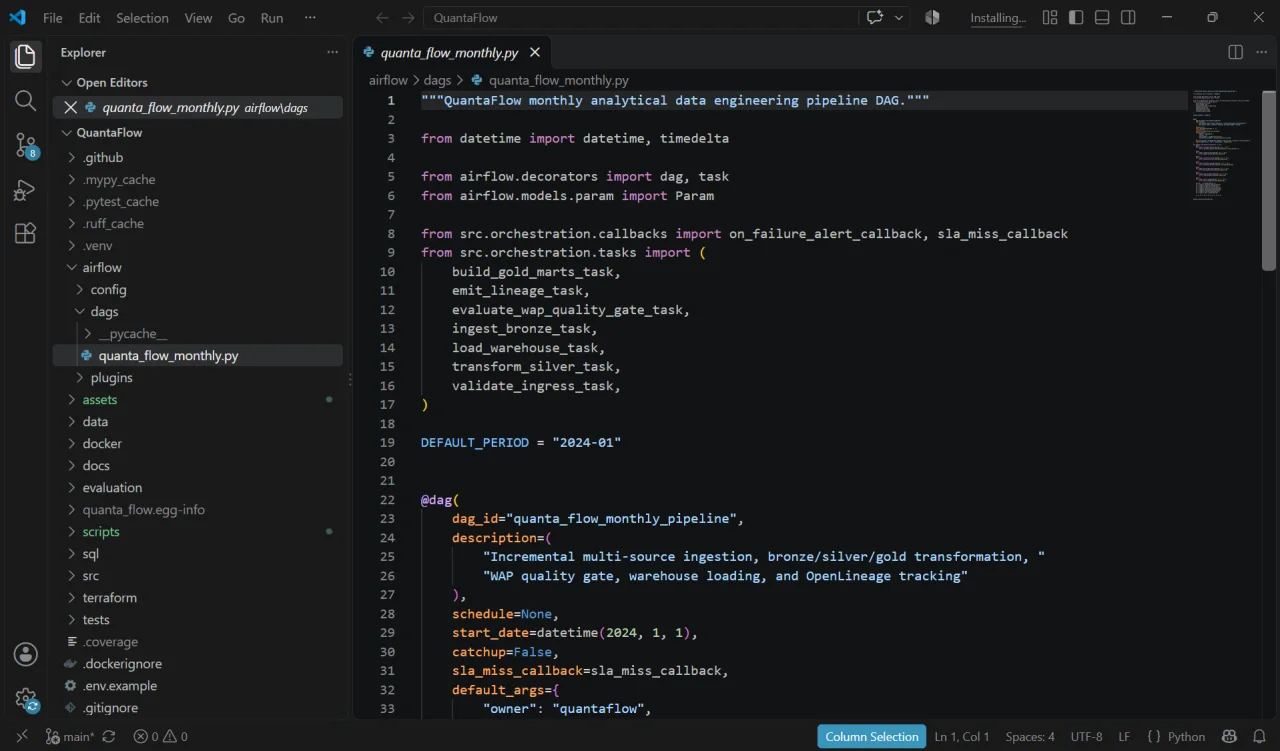Open the Copilot status icon in status bar
Screen dimensions: 1280x751
click(1228, 737)
